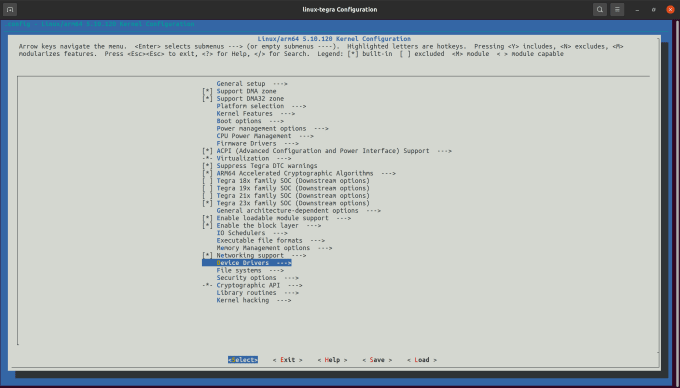Image resolution: width=680 pixels, height=388 pixels.
Task: Maximize the terminal window
Action: (654, 10)
